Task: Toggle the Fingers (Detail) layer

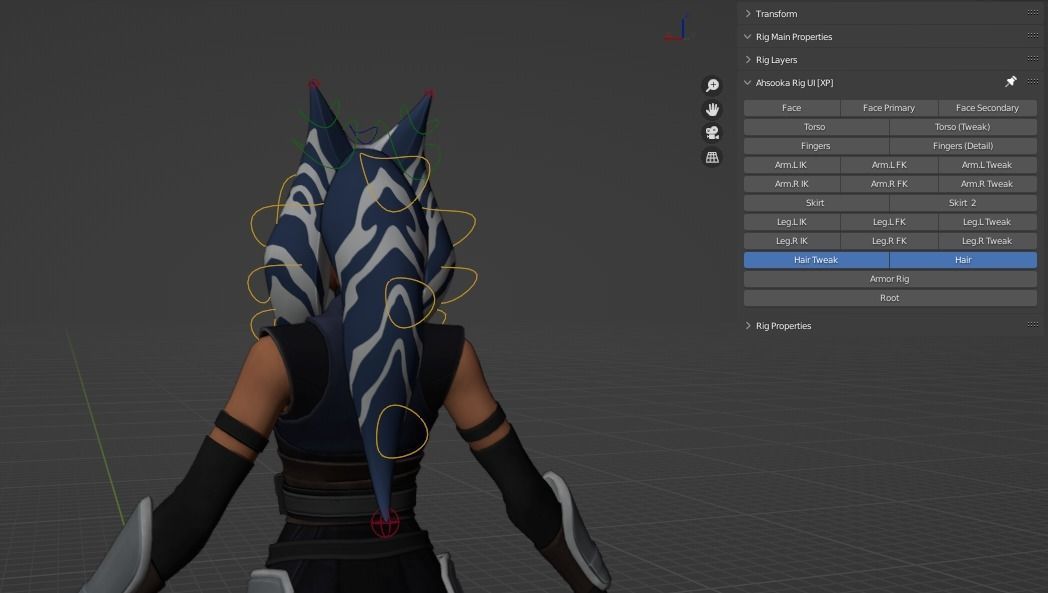Action: [963, 146]
